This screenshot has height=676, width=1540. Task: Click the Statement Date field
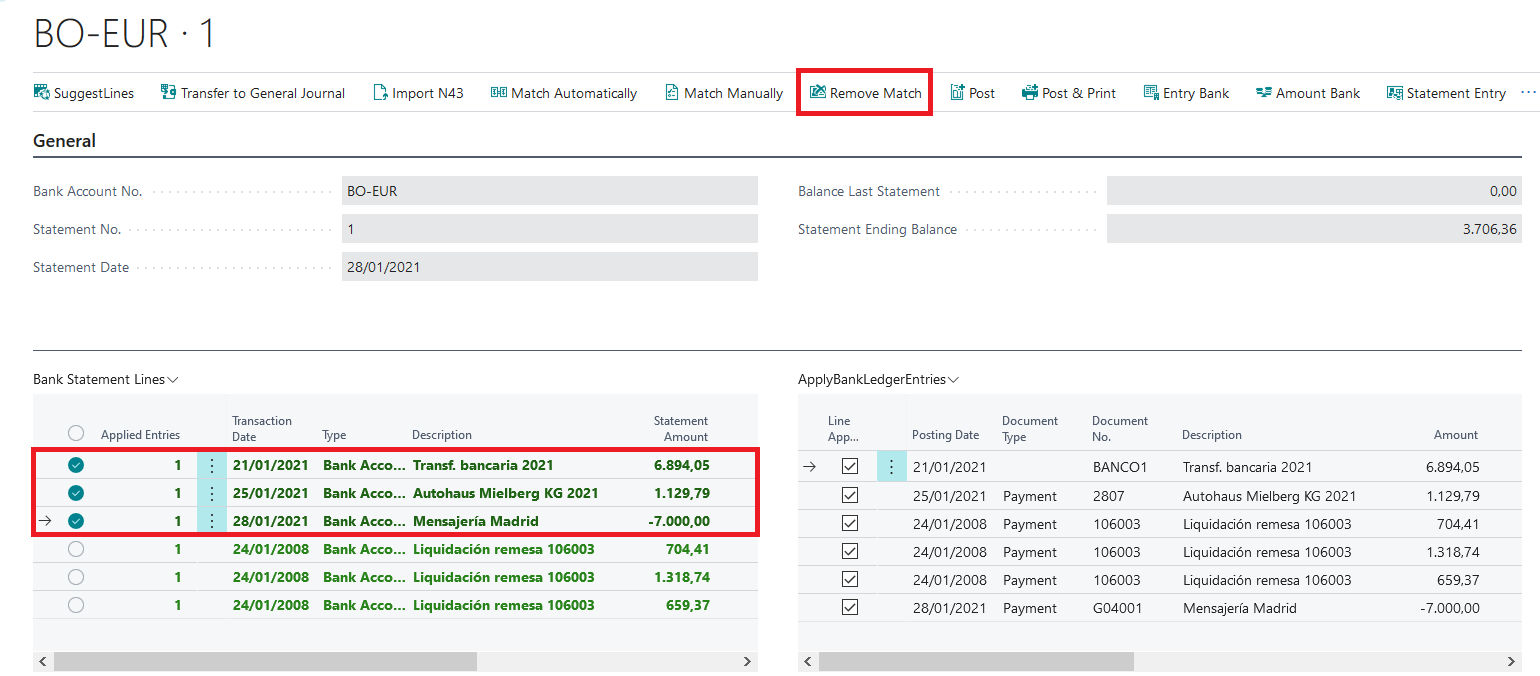tap(550, 267)
